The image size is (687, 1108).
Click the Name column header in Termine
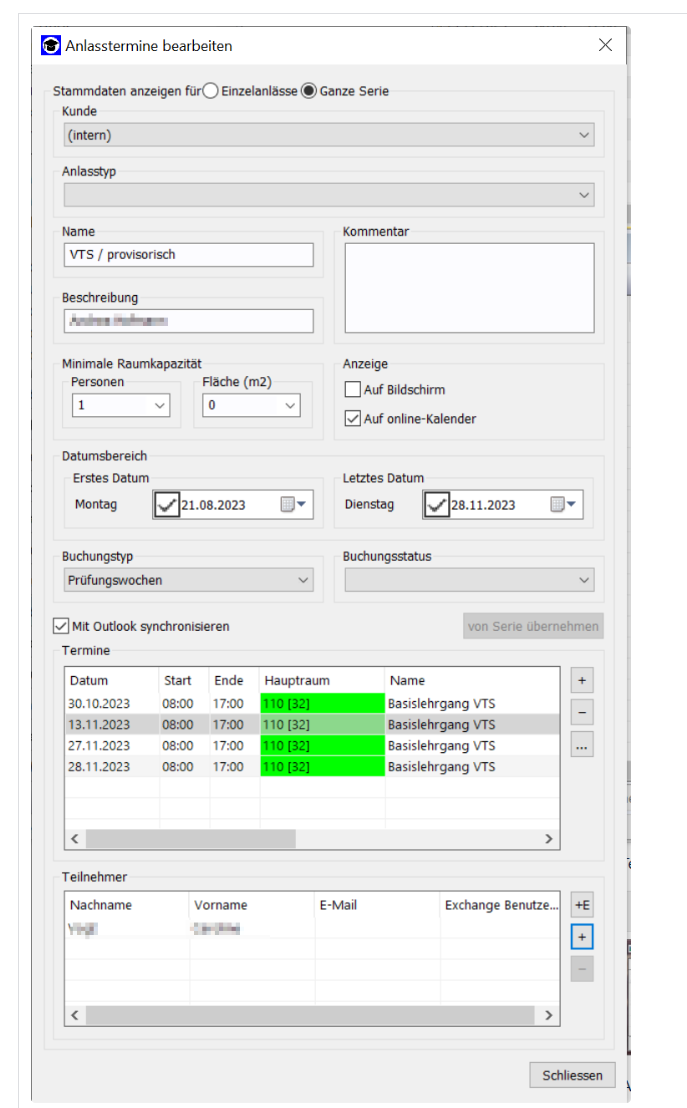(x=472, y=680)
